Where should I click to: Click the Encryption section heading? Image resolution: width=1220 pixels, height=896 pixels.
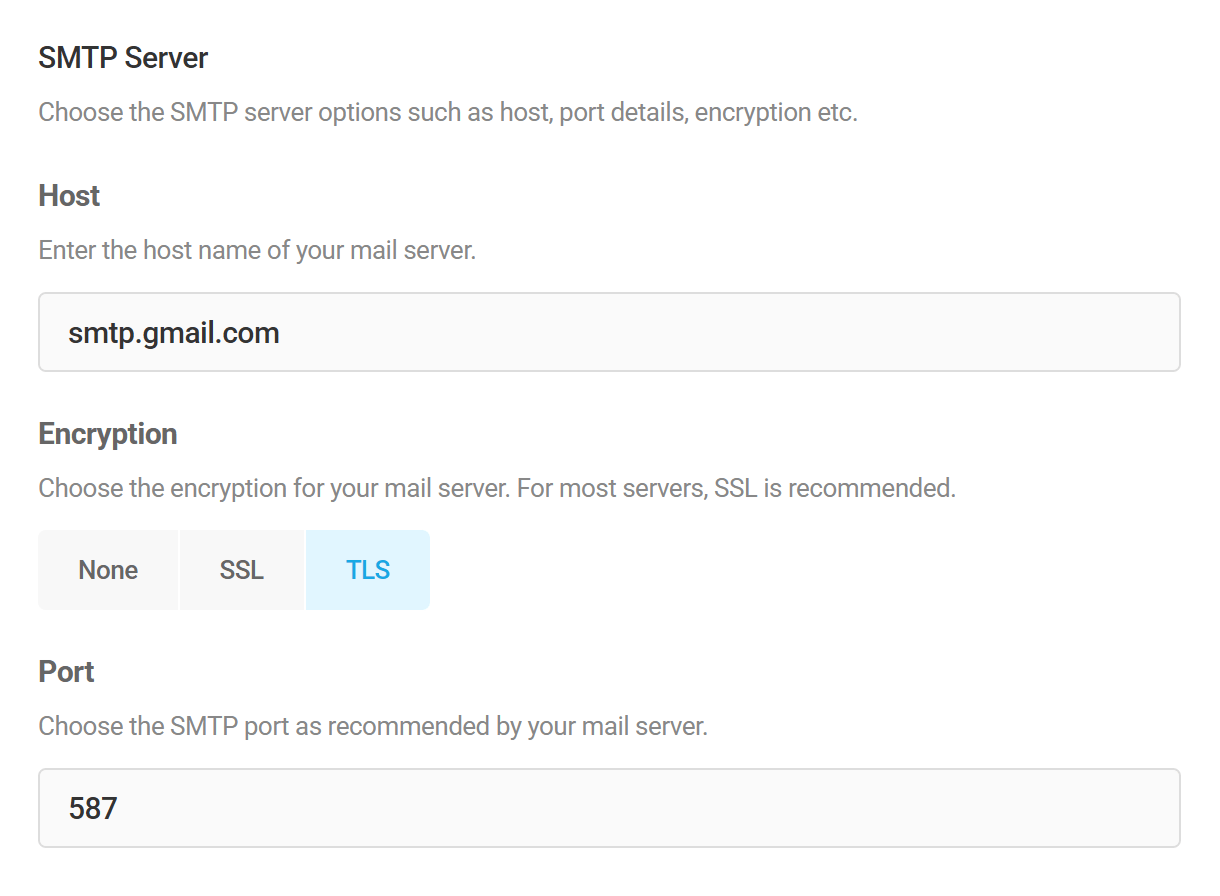coord(107,434)
